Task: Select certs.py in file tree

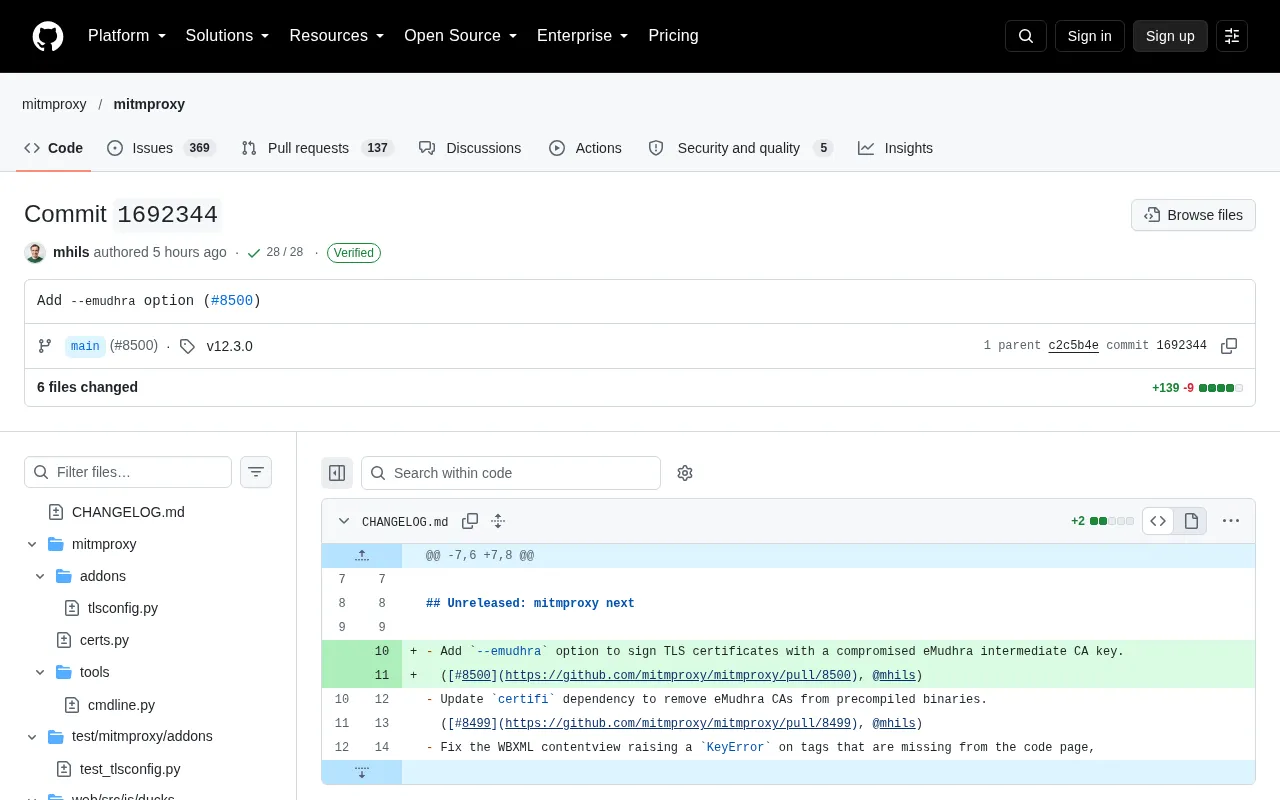Action: click(x=104, y=640)
